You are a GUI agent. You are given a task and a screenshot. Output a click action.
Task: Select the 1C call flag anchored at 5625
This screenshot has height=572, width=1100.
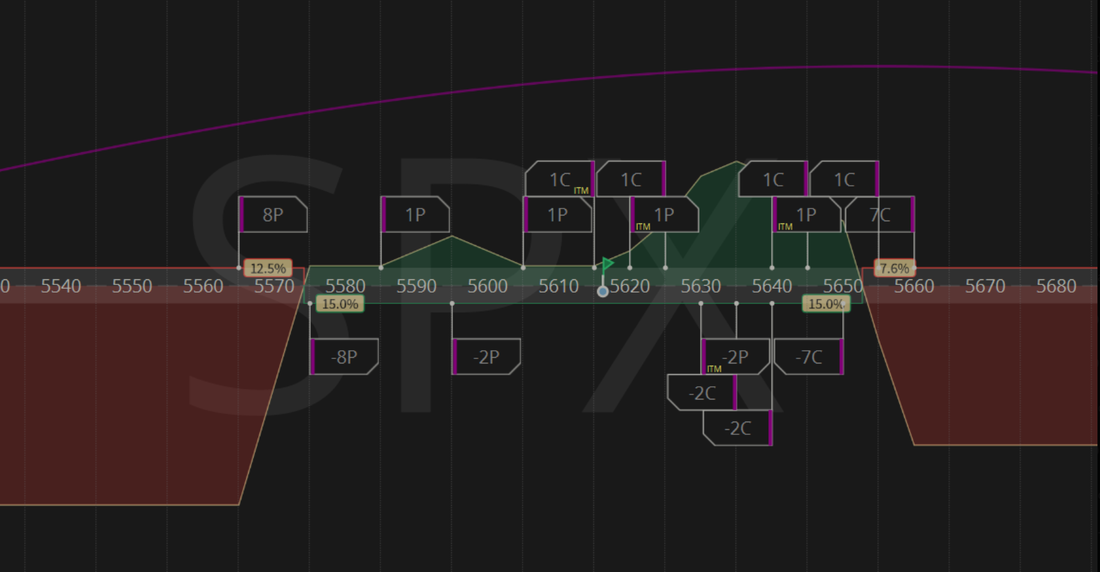[631, 179]
